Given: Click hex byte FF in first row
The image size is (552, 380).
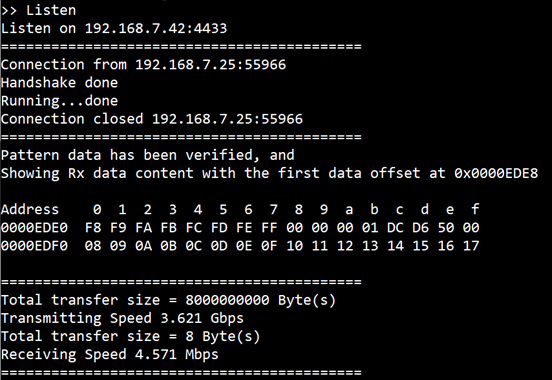Looking at the screenshot, I should [x=269, y=228].
